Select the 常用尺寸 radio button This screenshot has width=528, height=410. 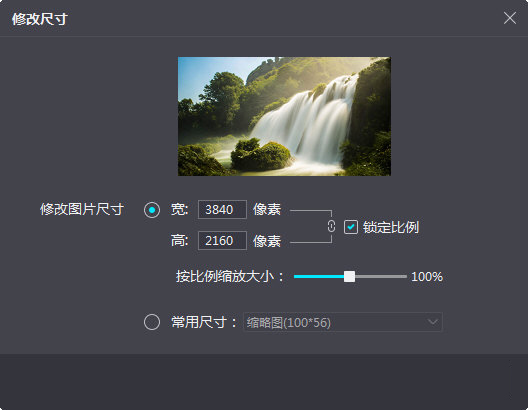point(152,322)
